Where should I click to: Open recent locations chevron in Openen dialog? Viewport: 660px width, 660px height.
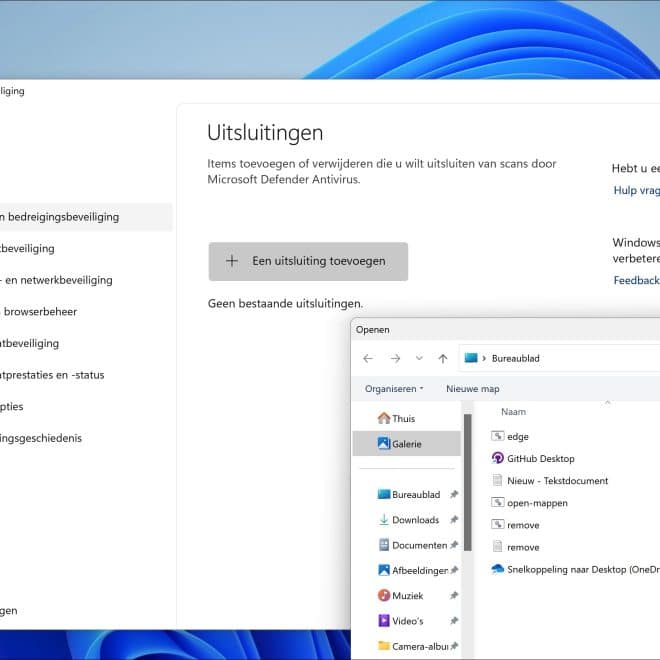(x=419, y=358)
